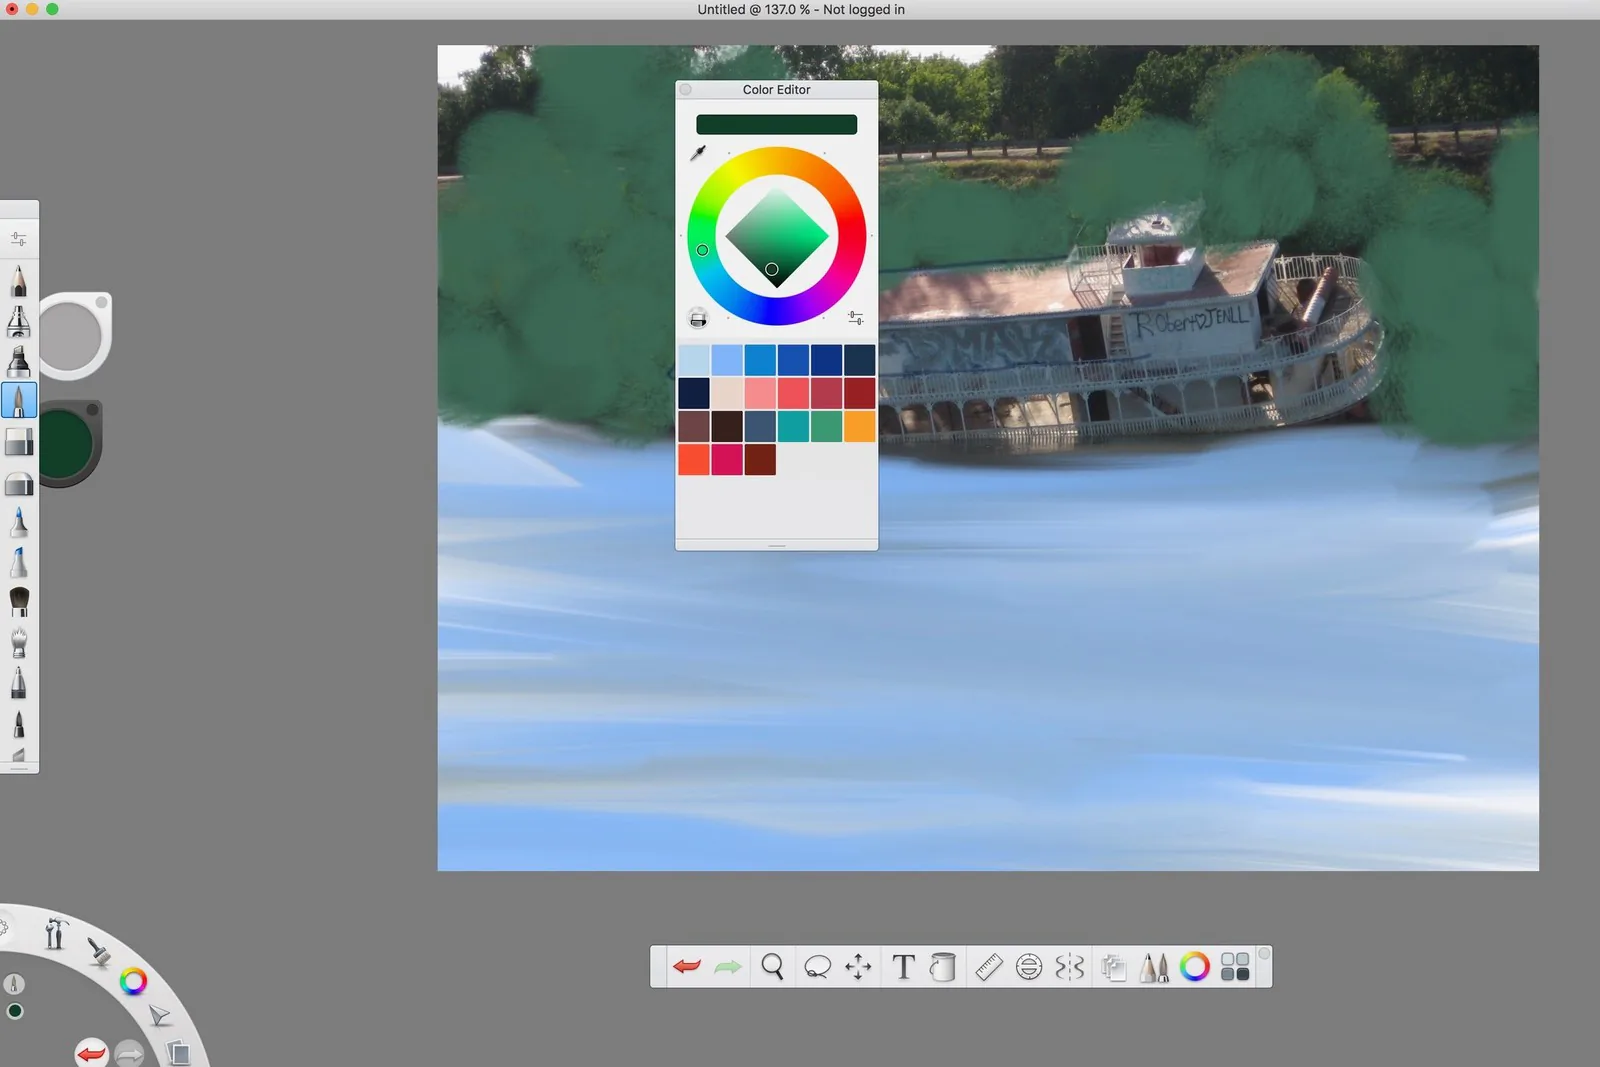Open the Brush Library from Color Editor
The image size is (1600, 1067).
pos(698,318)
